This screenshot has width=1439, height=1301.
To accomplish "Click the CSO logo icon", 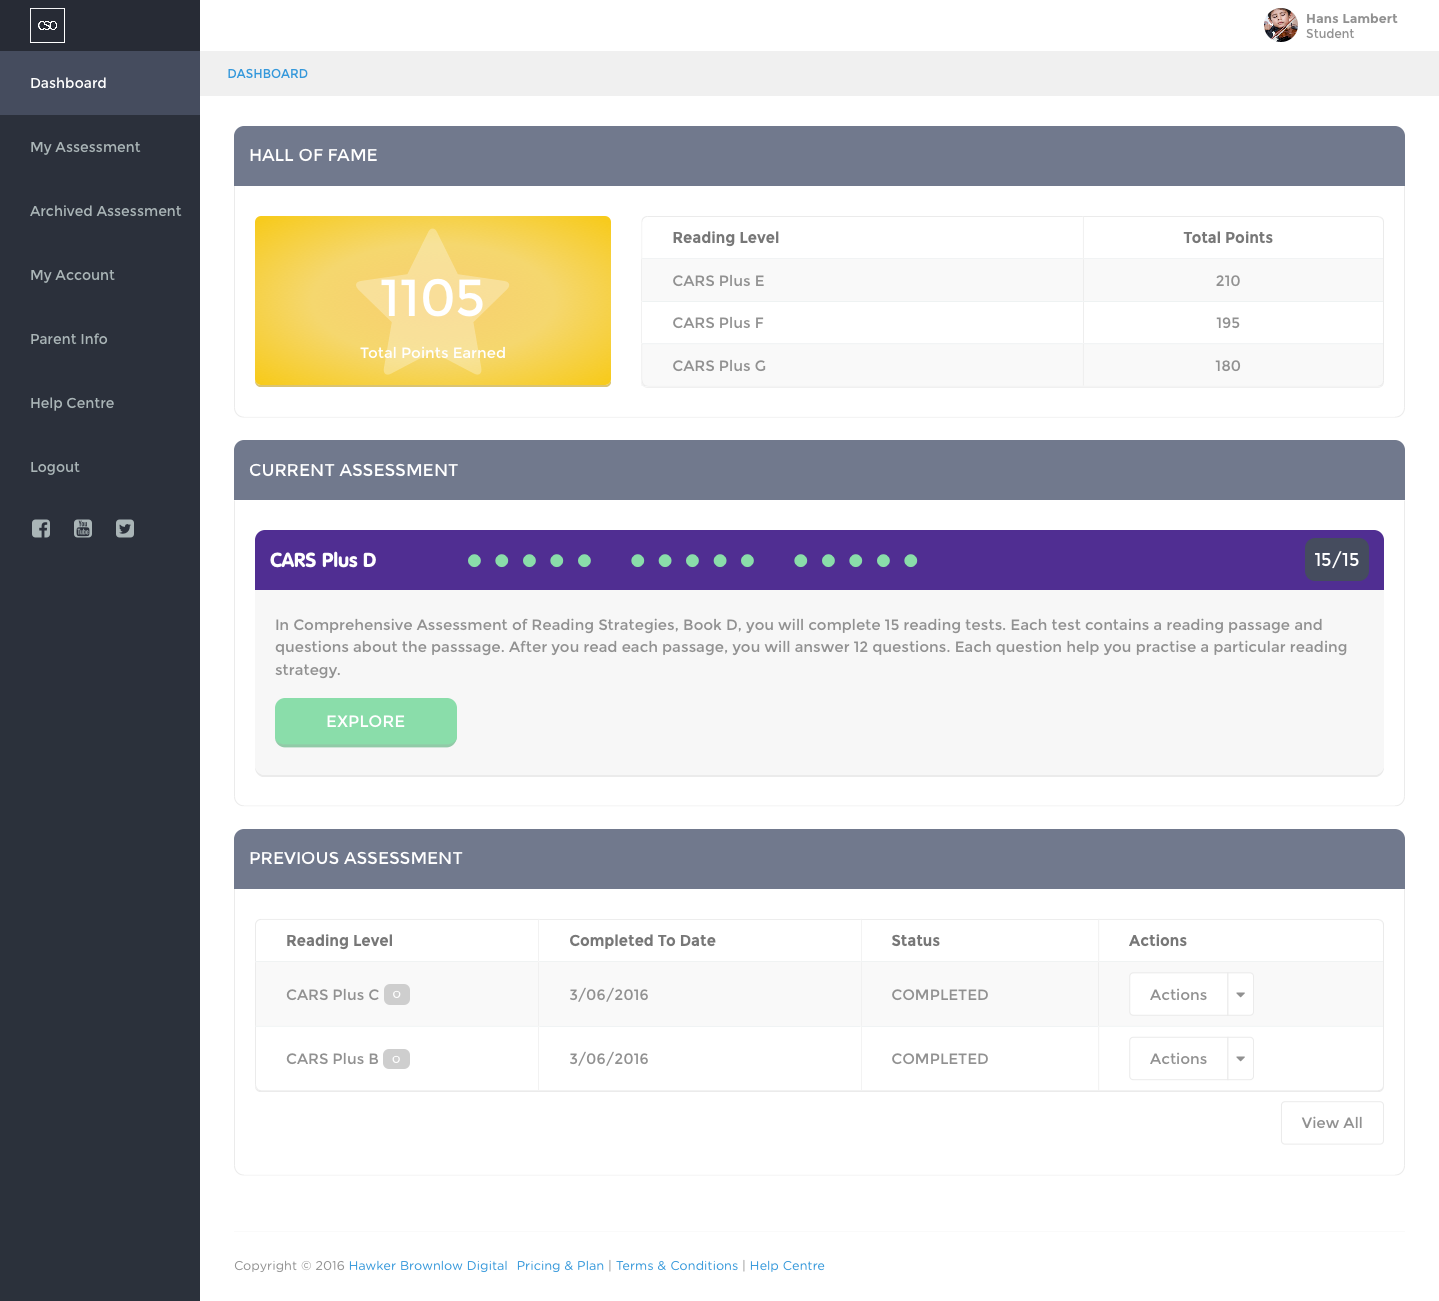I will point(47,25).
